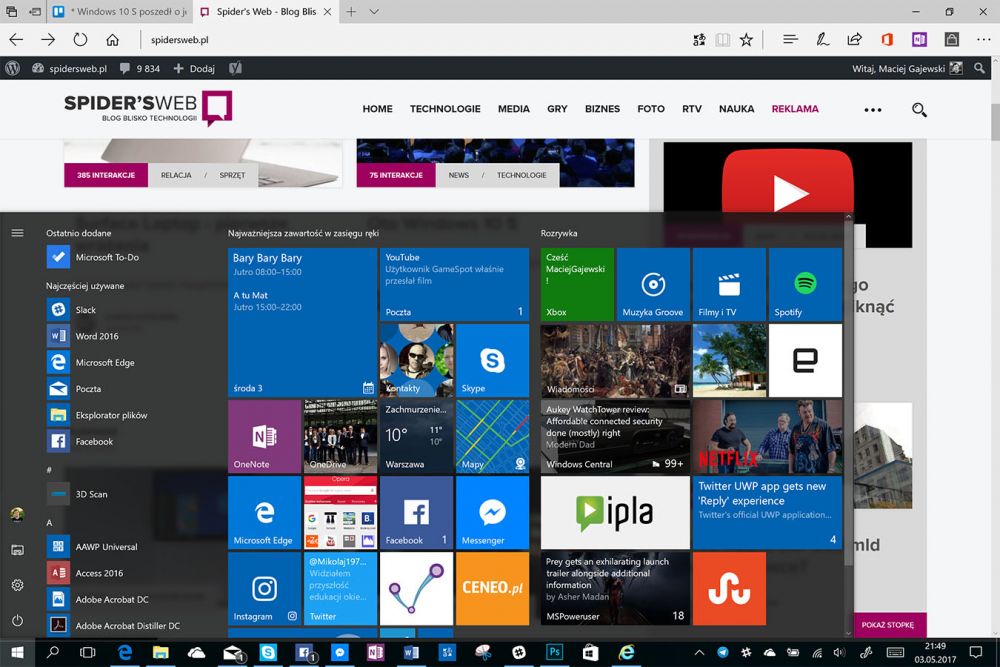1000x667 pixels.
Task: Open TECHNOLOGIE menu on Spider's Web
Action: (445, 109)
